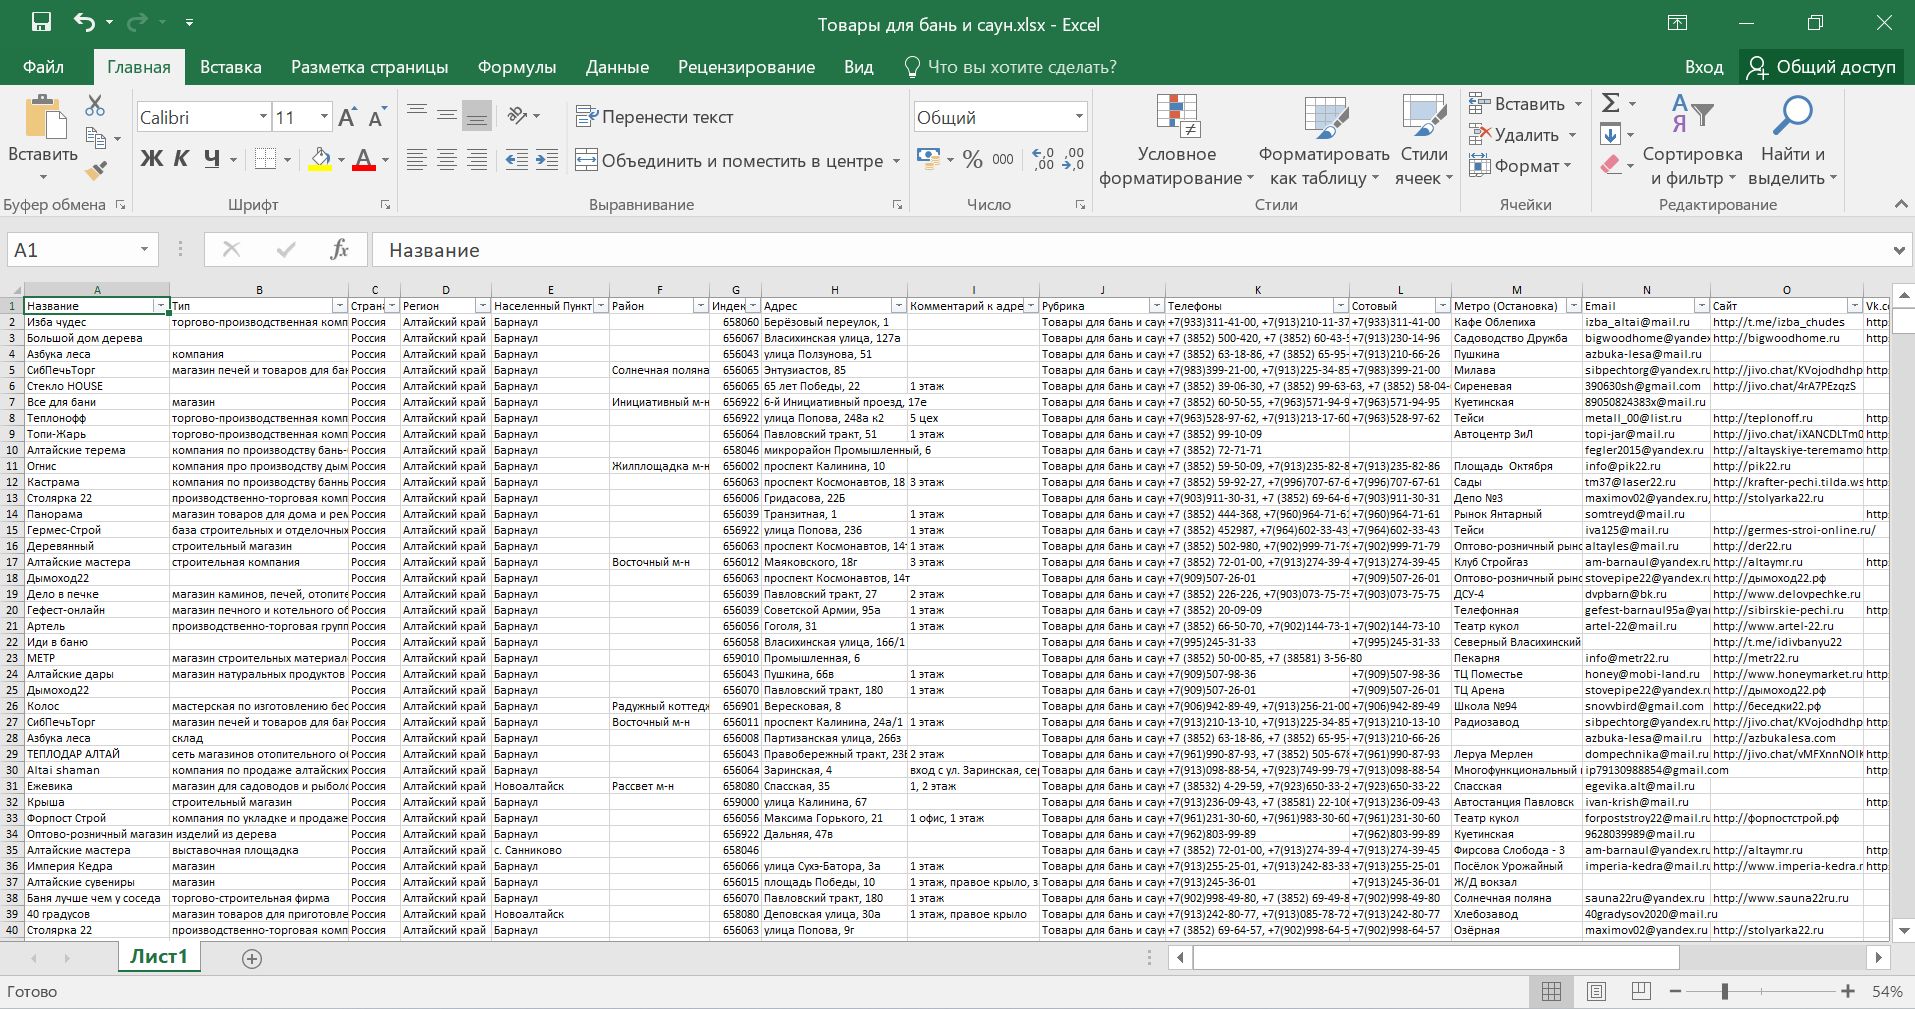Click the Percent Style icon

[972, 160]
